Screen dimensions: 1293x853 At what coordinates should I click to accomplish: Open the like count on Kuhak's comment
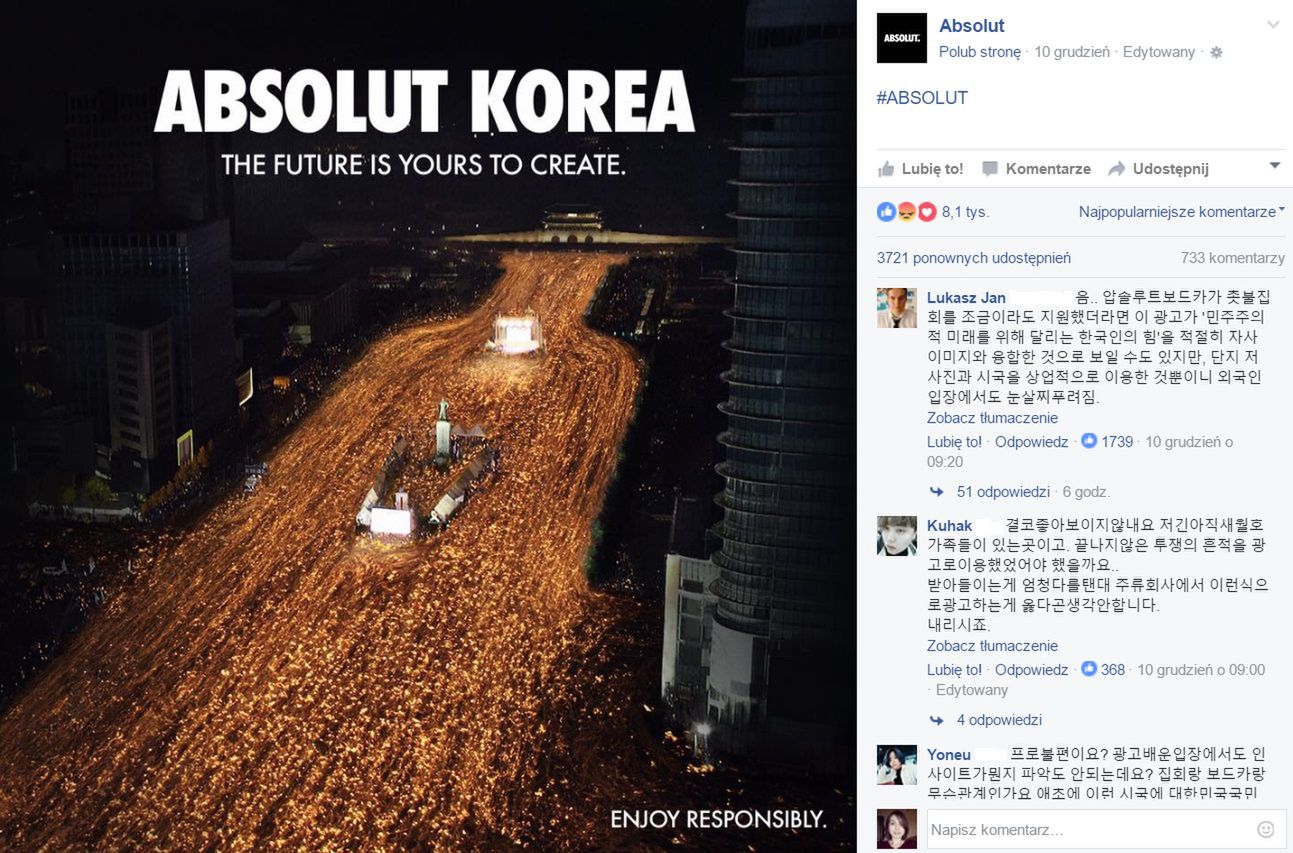(x=1103, y=670)
